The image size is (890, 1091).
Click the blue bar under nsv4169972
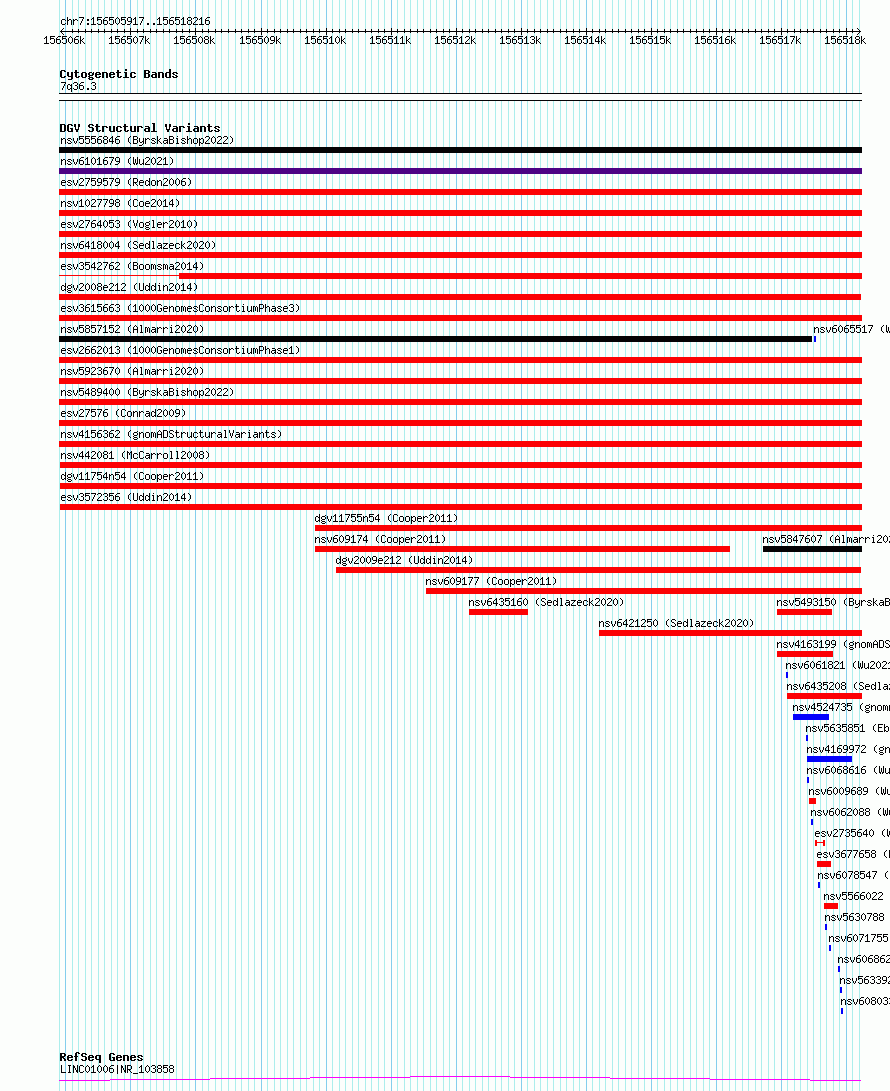(829, 759)
